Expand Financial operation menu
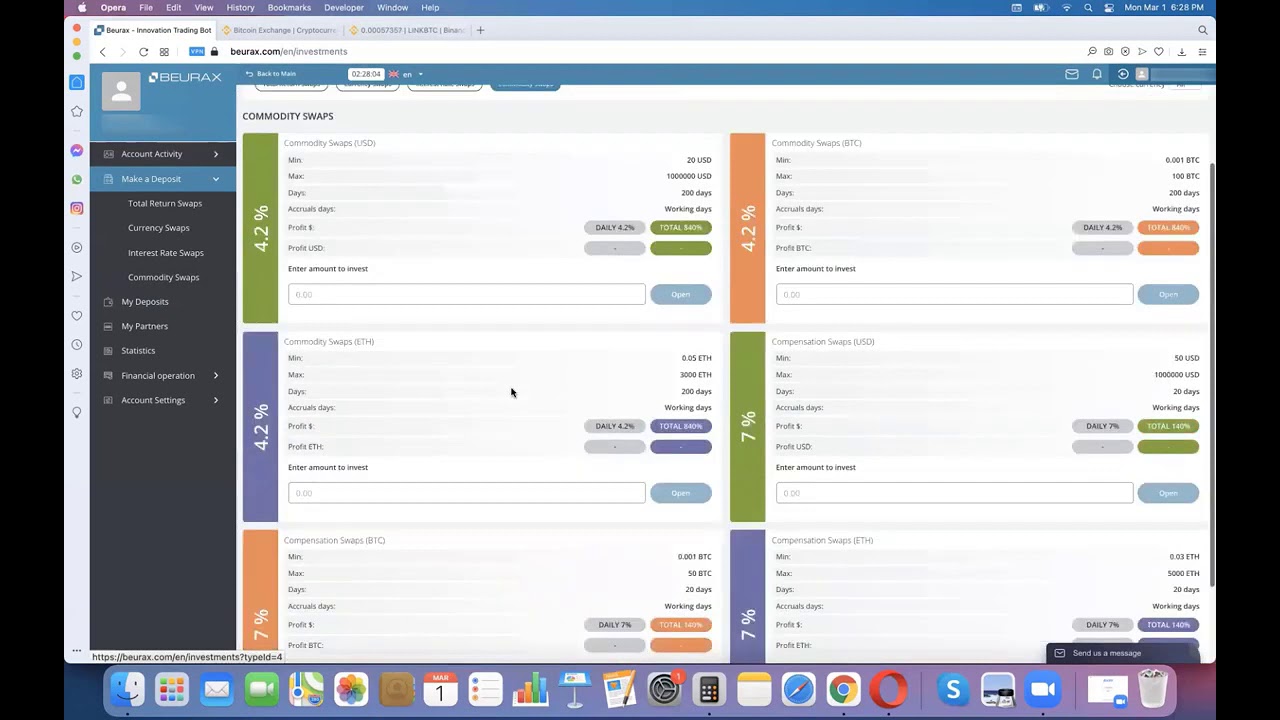Screen dimensions: 1280x720 click(163, 376)
